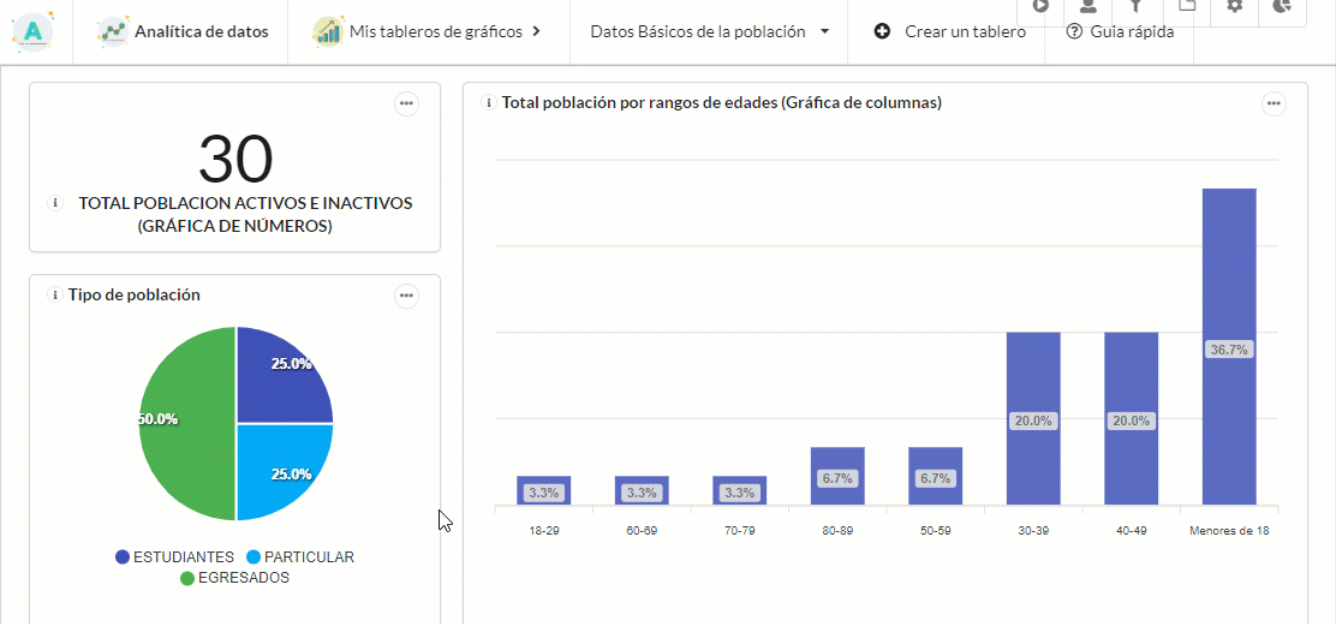
Task: Click the 30-39 axis label
Action: pyautogui.click(x=1033, y=531)
